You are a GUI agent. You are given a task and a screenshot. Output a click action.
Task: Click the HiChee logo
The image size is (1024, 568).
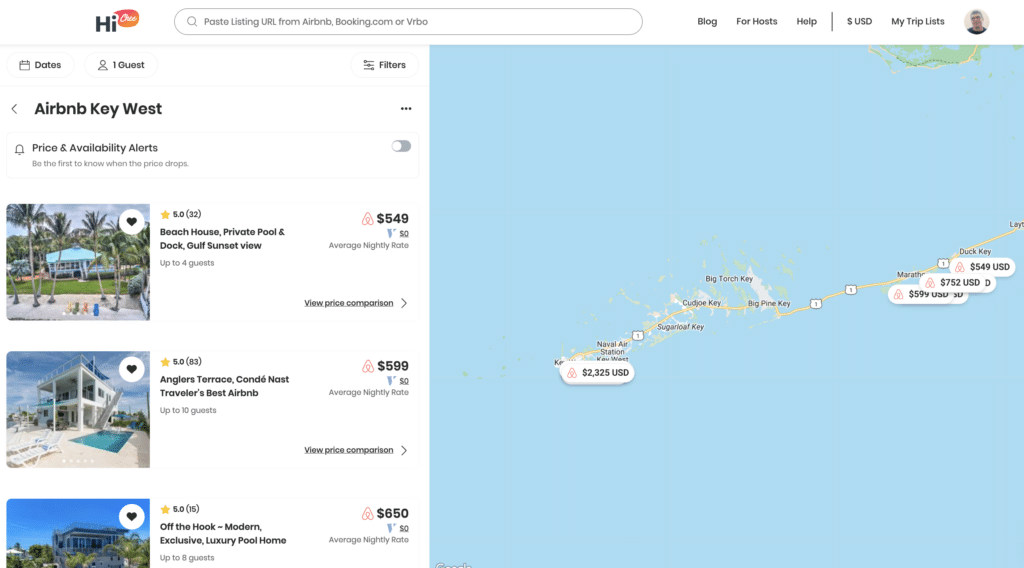point(117,22)
